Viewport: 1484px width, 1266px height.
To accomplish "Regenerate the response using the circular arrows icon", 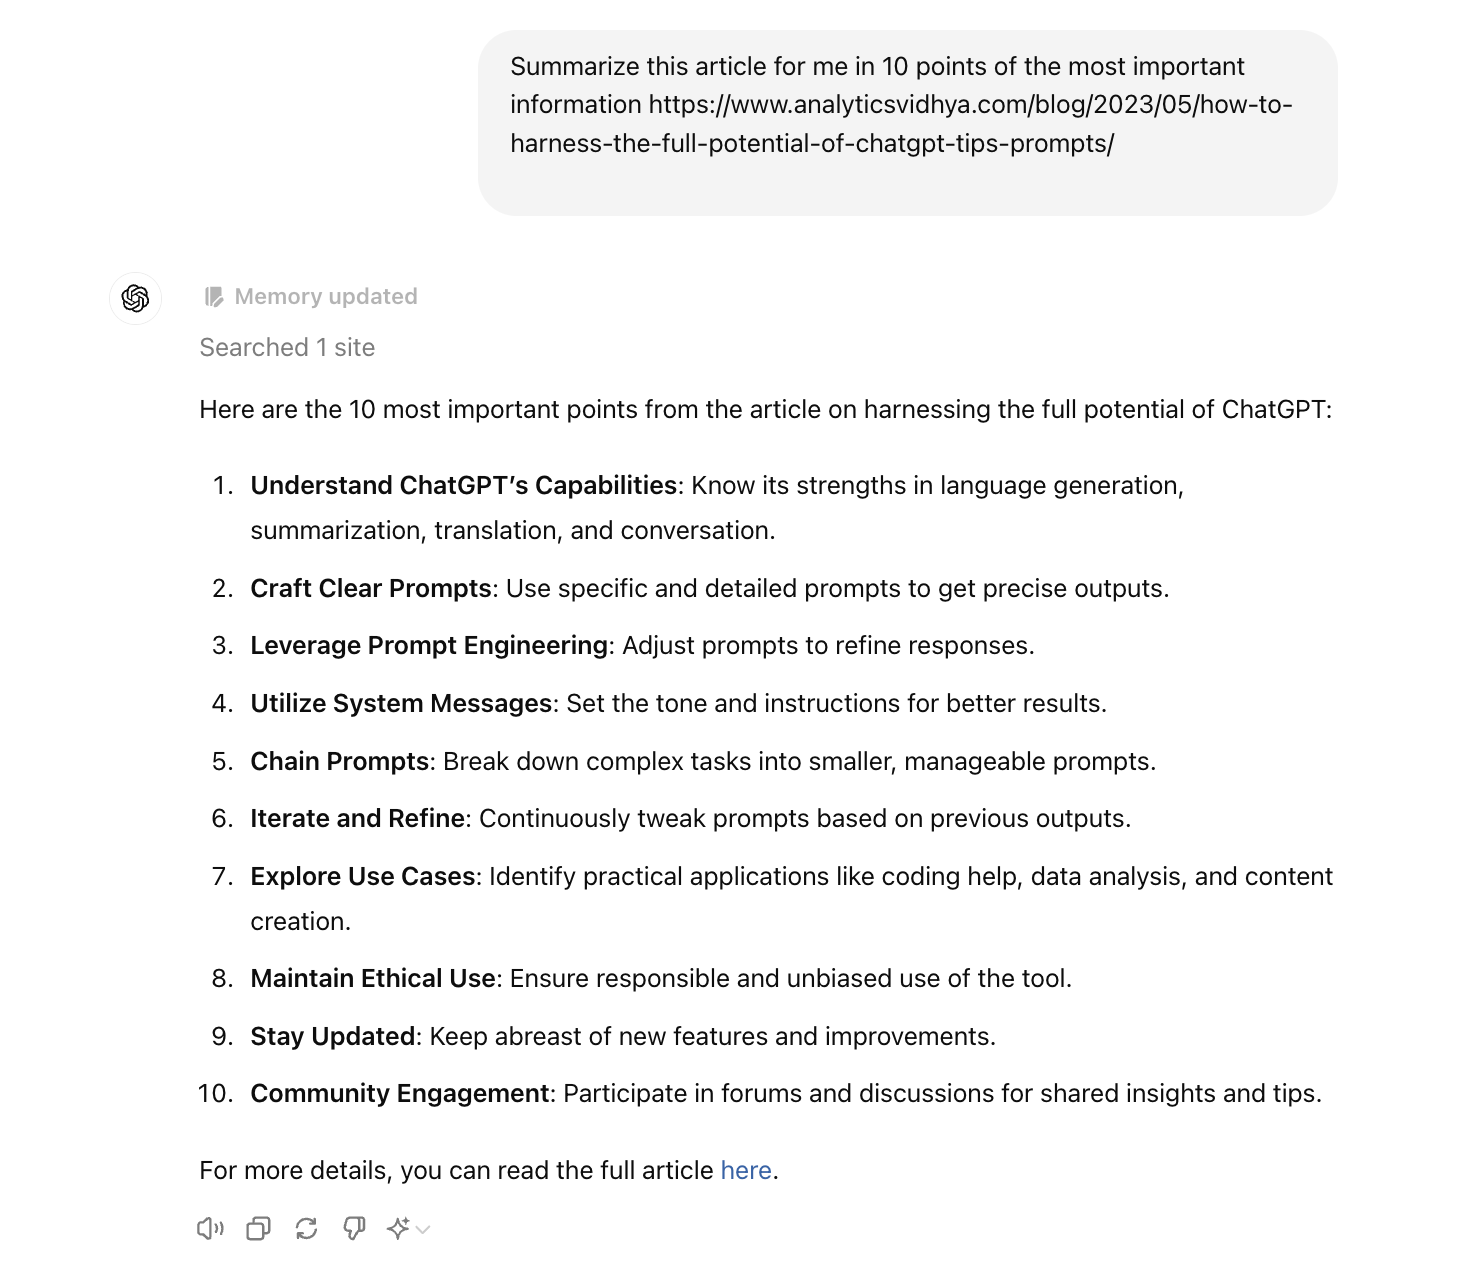I will pyautogui.click(x=306, y=1228).
